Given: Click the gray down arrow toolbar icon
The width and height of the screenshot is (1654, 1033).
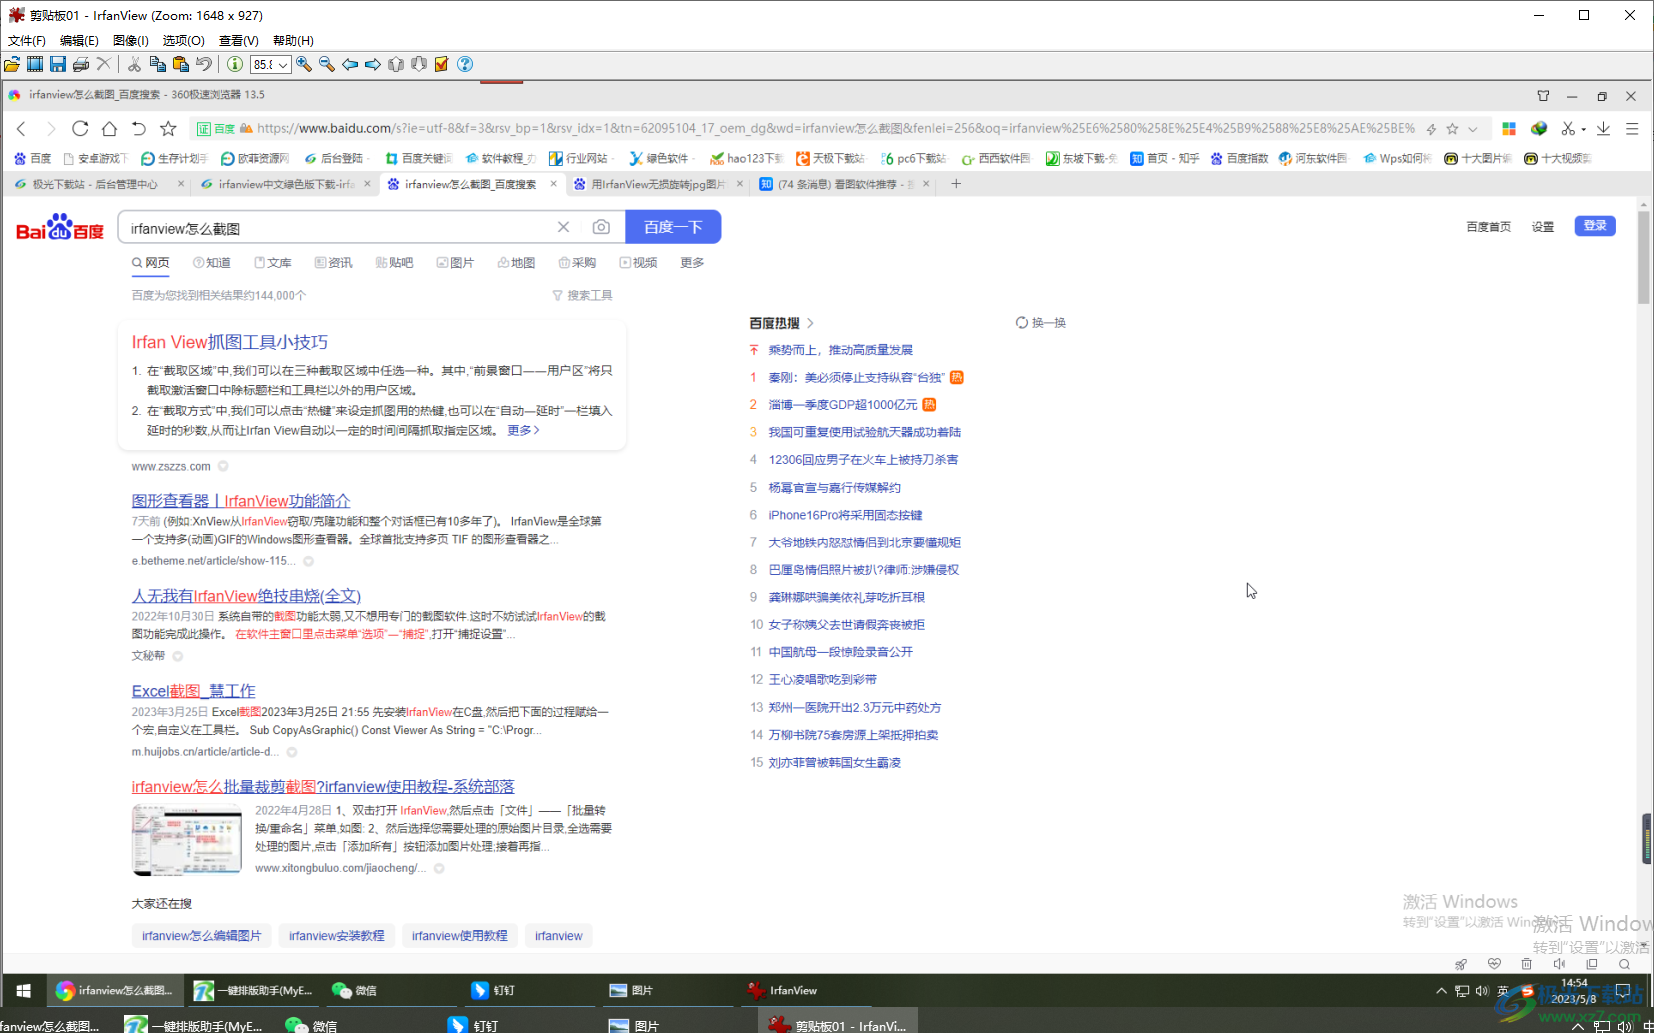Looking at the screenshot, I should click(x=419, y=64).
